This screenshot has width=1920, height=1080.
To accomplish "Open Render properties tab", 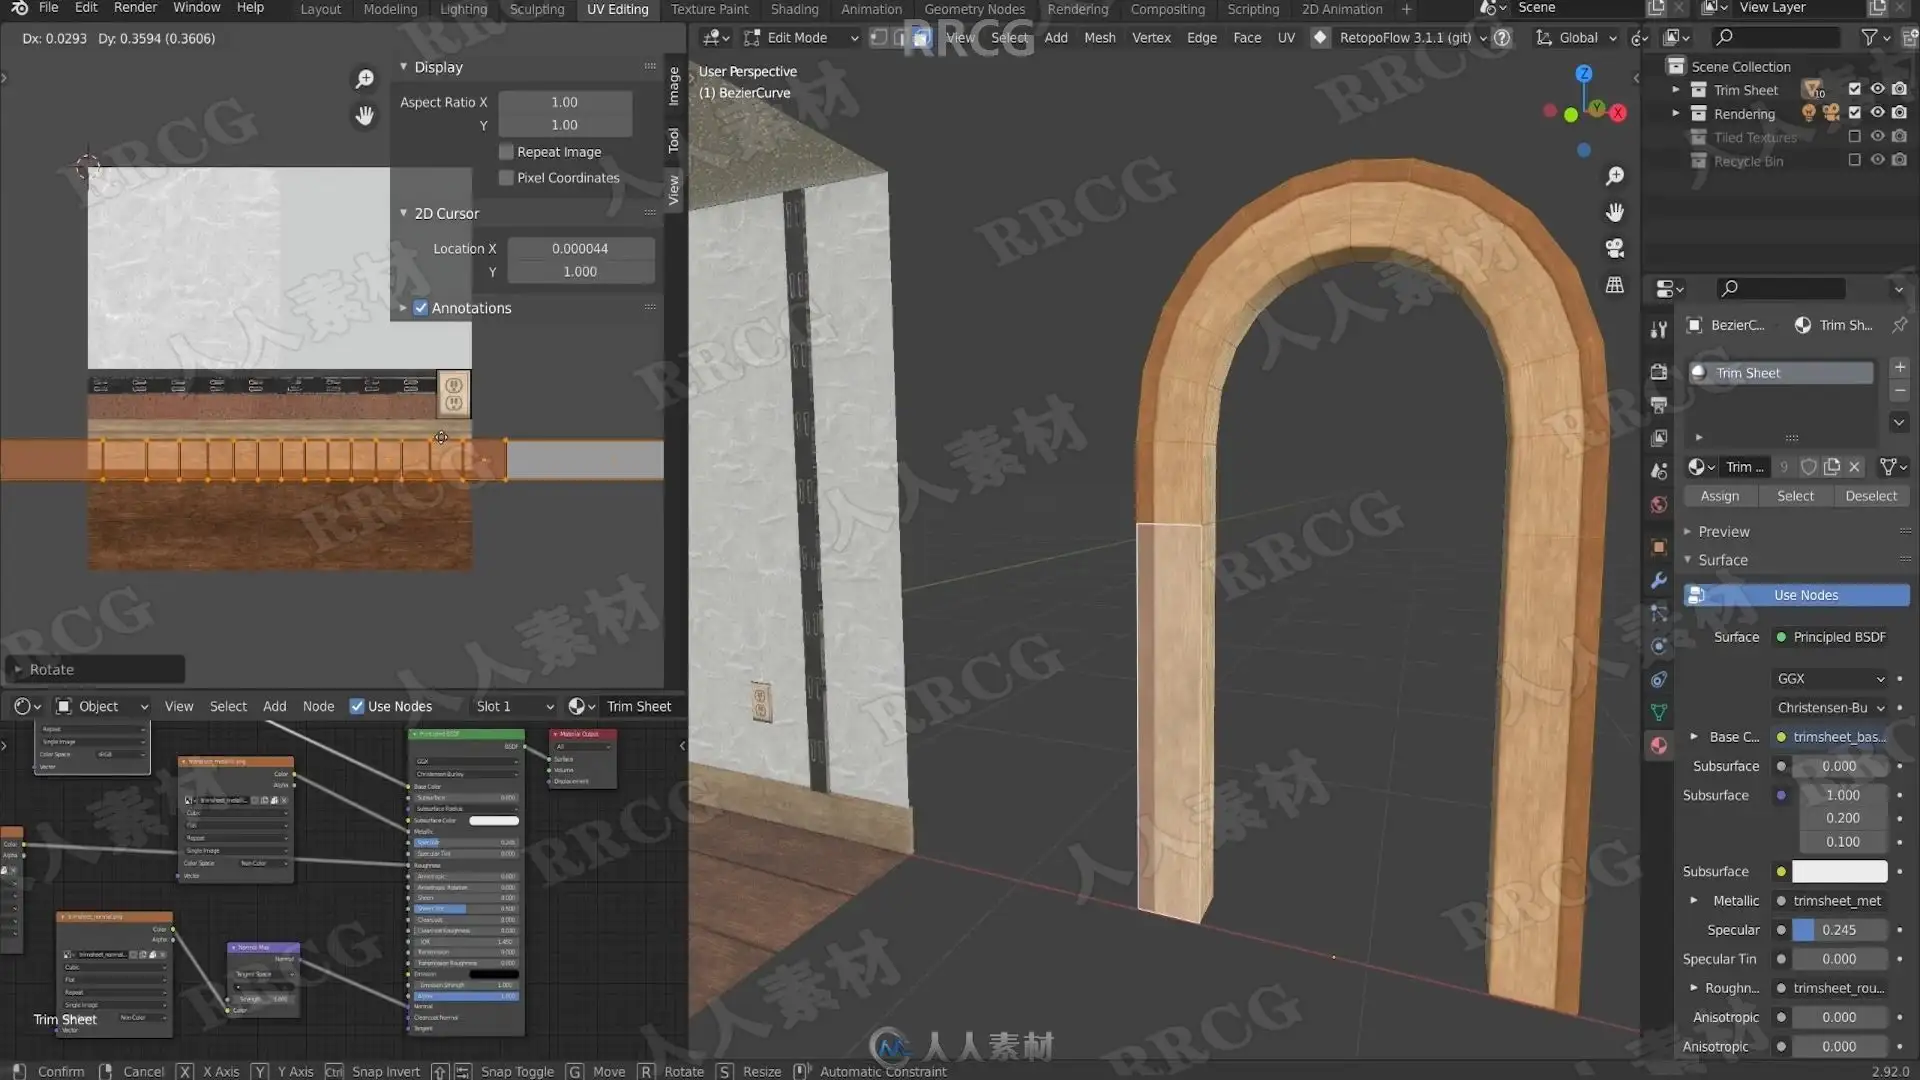I will pyautogui.click(x=1659, y=371).
